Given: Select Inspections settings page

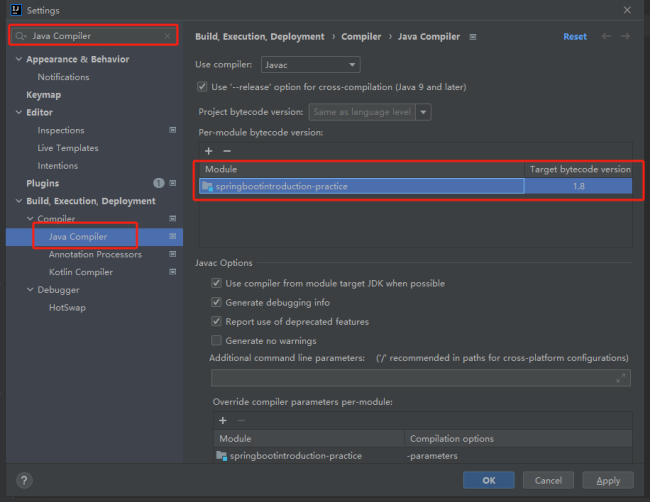Looking at the screenshot, I should click(61, 130).
